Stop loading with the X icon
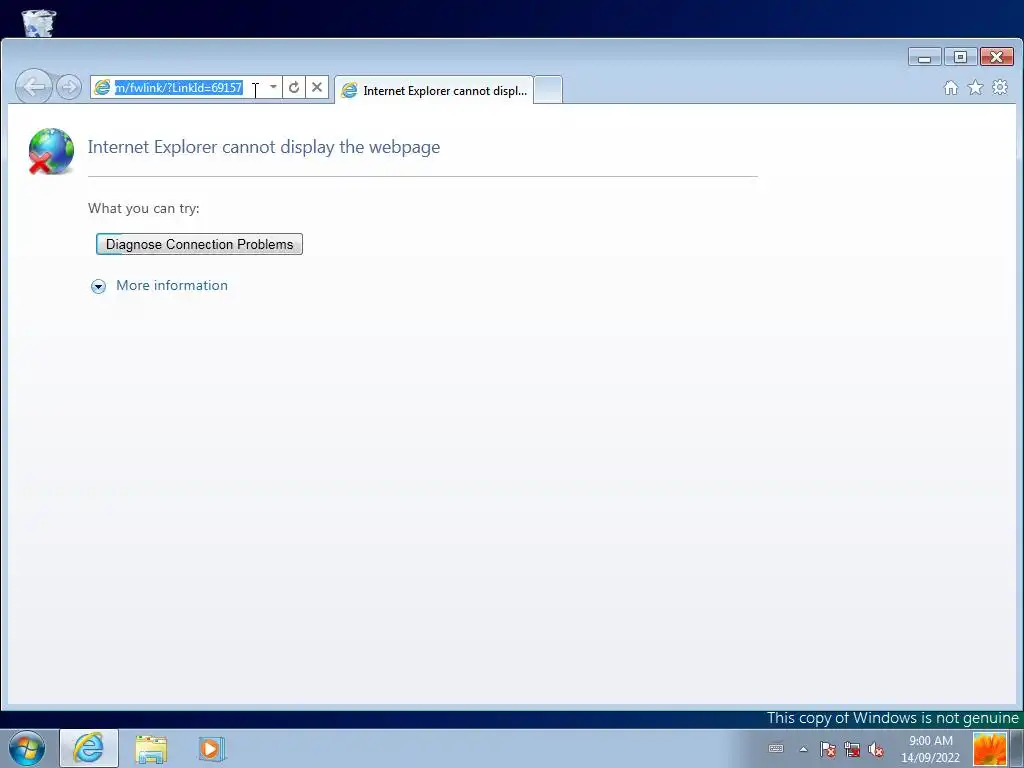The width and height of the screenshot is (1024, 768). click(317, 87)
